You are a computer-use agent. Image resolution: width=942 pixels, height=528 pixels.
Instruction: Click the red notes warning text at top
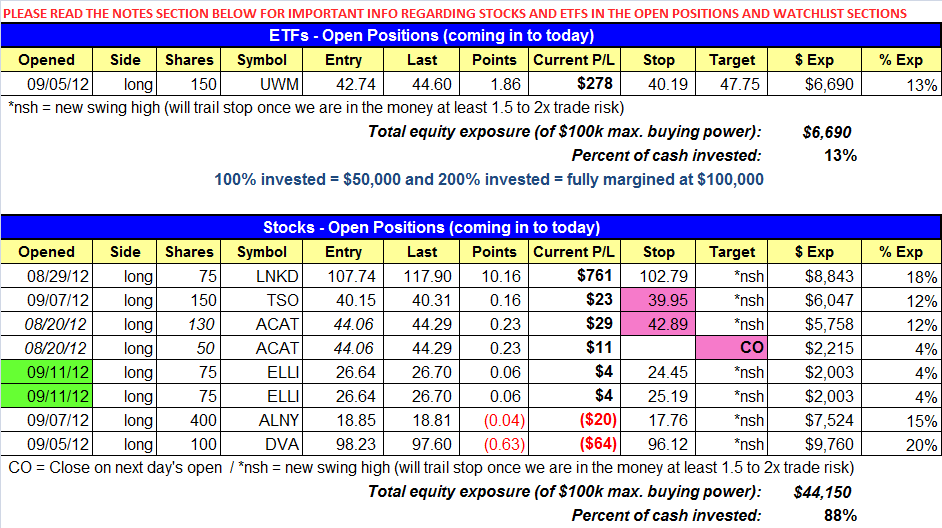455,13
